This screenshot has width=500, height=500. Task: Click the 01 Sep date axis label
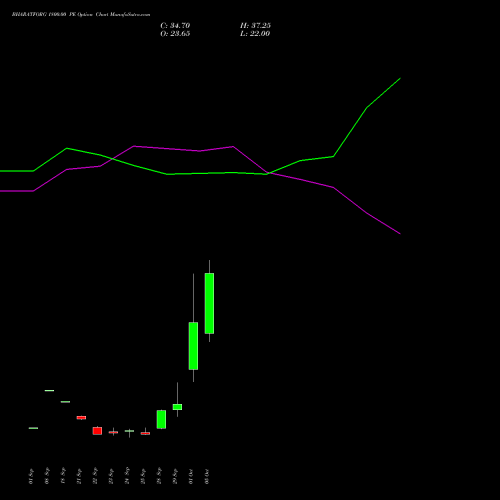[31, 476]
